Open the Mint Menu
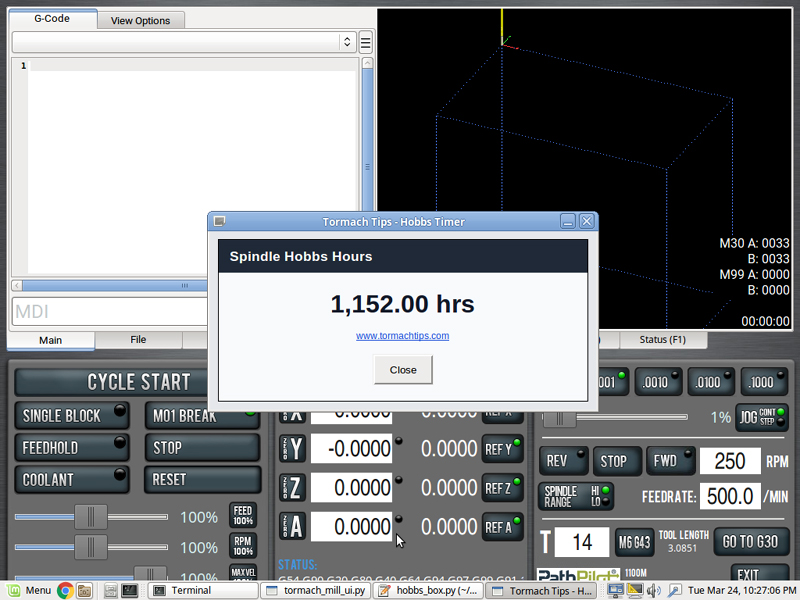The height and width of the screenshot is (600, 800). 28,590
